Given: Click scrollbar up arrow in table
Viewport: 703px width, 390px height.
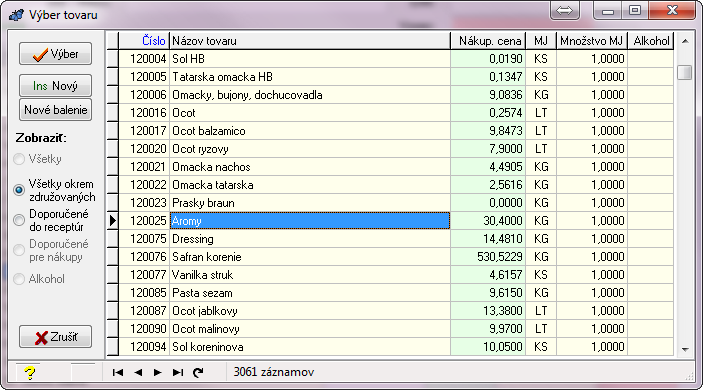Looking at the screenshot, I should [x=685, y=41].
